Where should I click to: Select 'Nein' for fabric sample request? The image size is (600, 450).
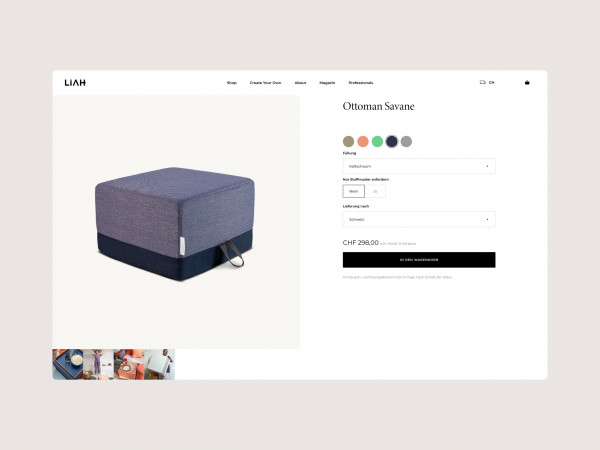[354, 191]
